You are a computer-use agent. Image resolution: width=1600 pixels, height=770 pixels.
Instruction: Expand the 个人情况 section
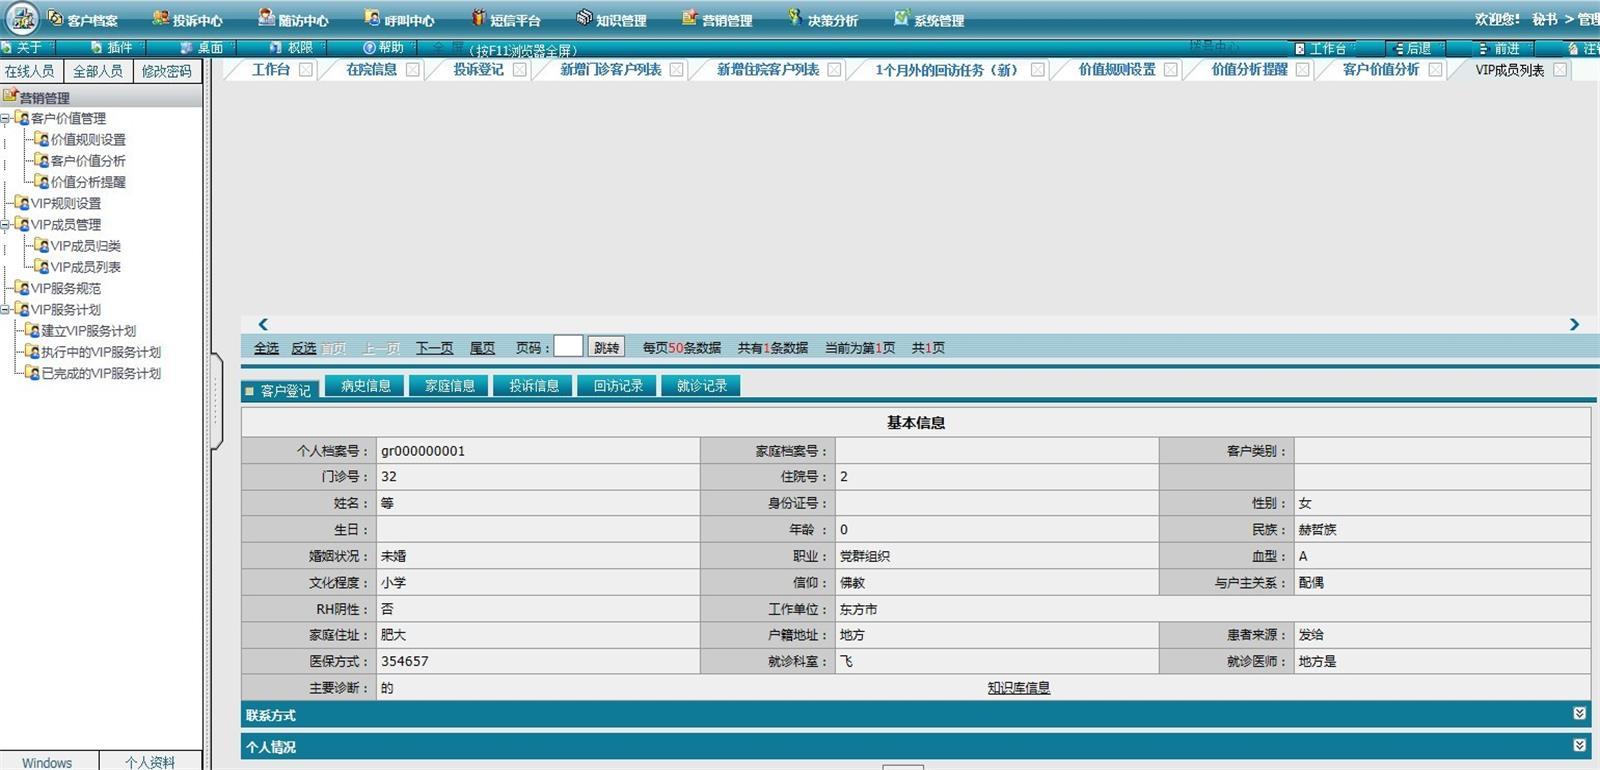coord(1579,746)
